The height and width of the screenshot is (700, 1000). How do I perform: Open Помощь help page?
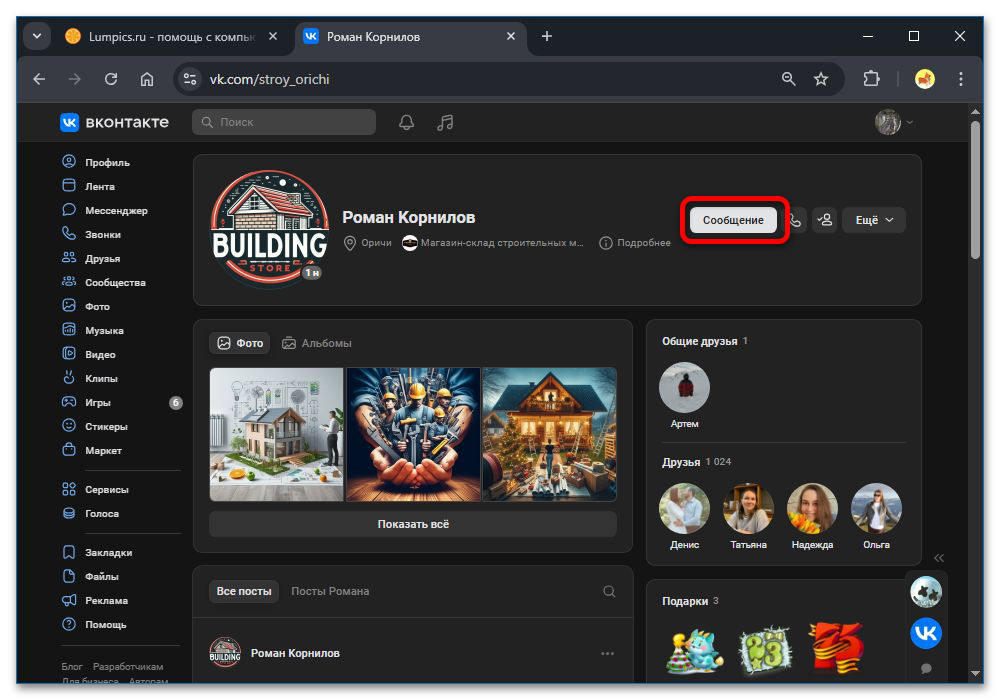tap(94, 624)
